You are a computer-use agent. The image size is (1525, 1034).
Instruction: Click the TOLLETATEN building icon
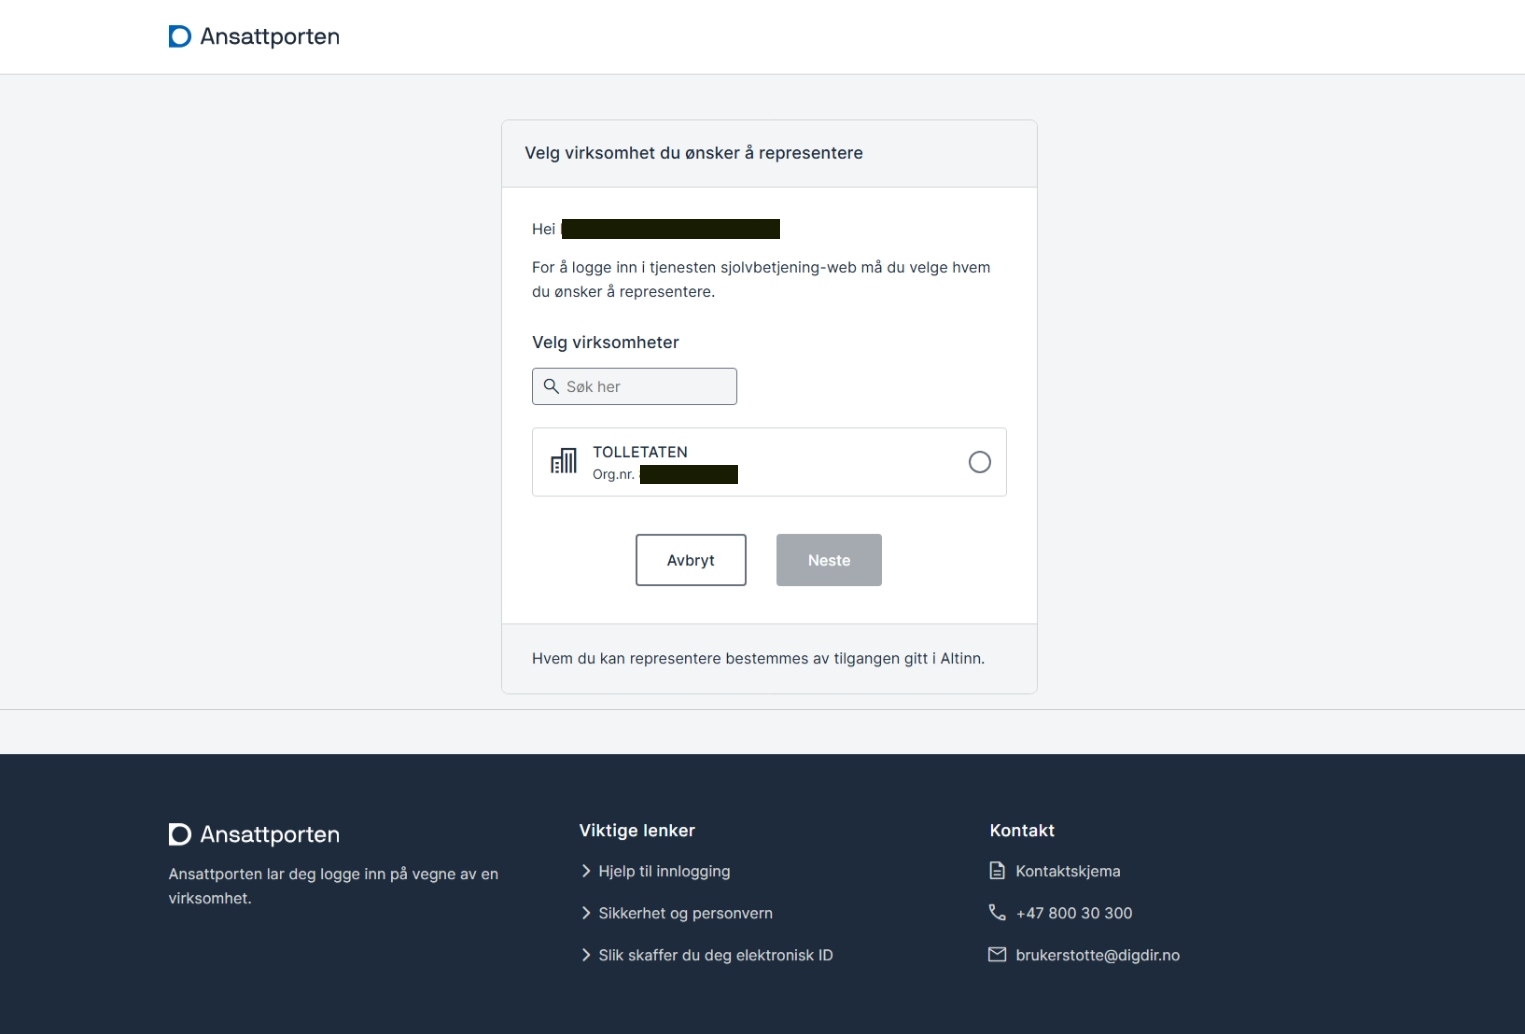point(564,461)
